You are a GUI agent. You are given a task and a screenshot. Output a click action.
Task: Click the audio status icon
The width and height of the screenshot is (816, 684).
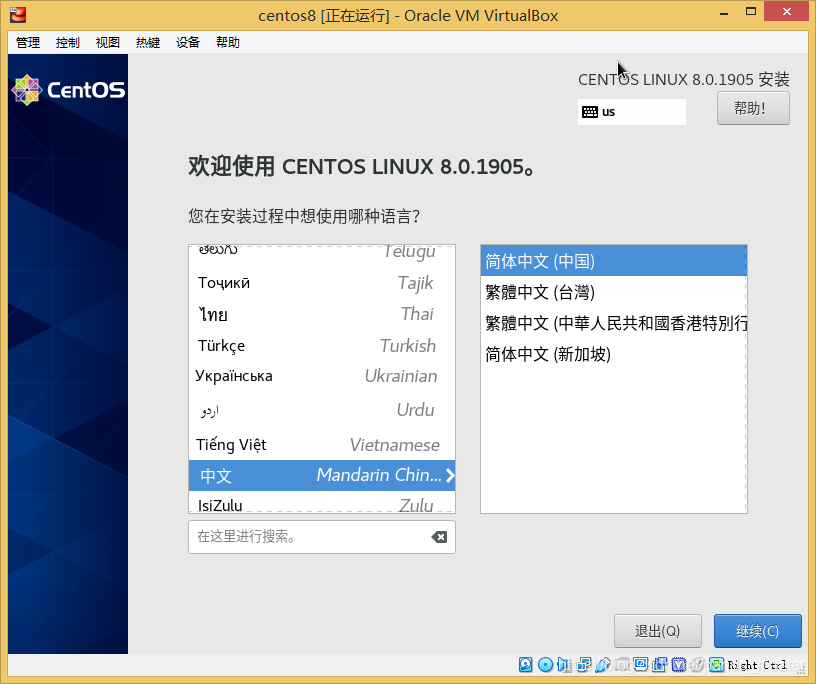[564, 665]
